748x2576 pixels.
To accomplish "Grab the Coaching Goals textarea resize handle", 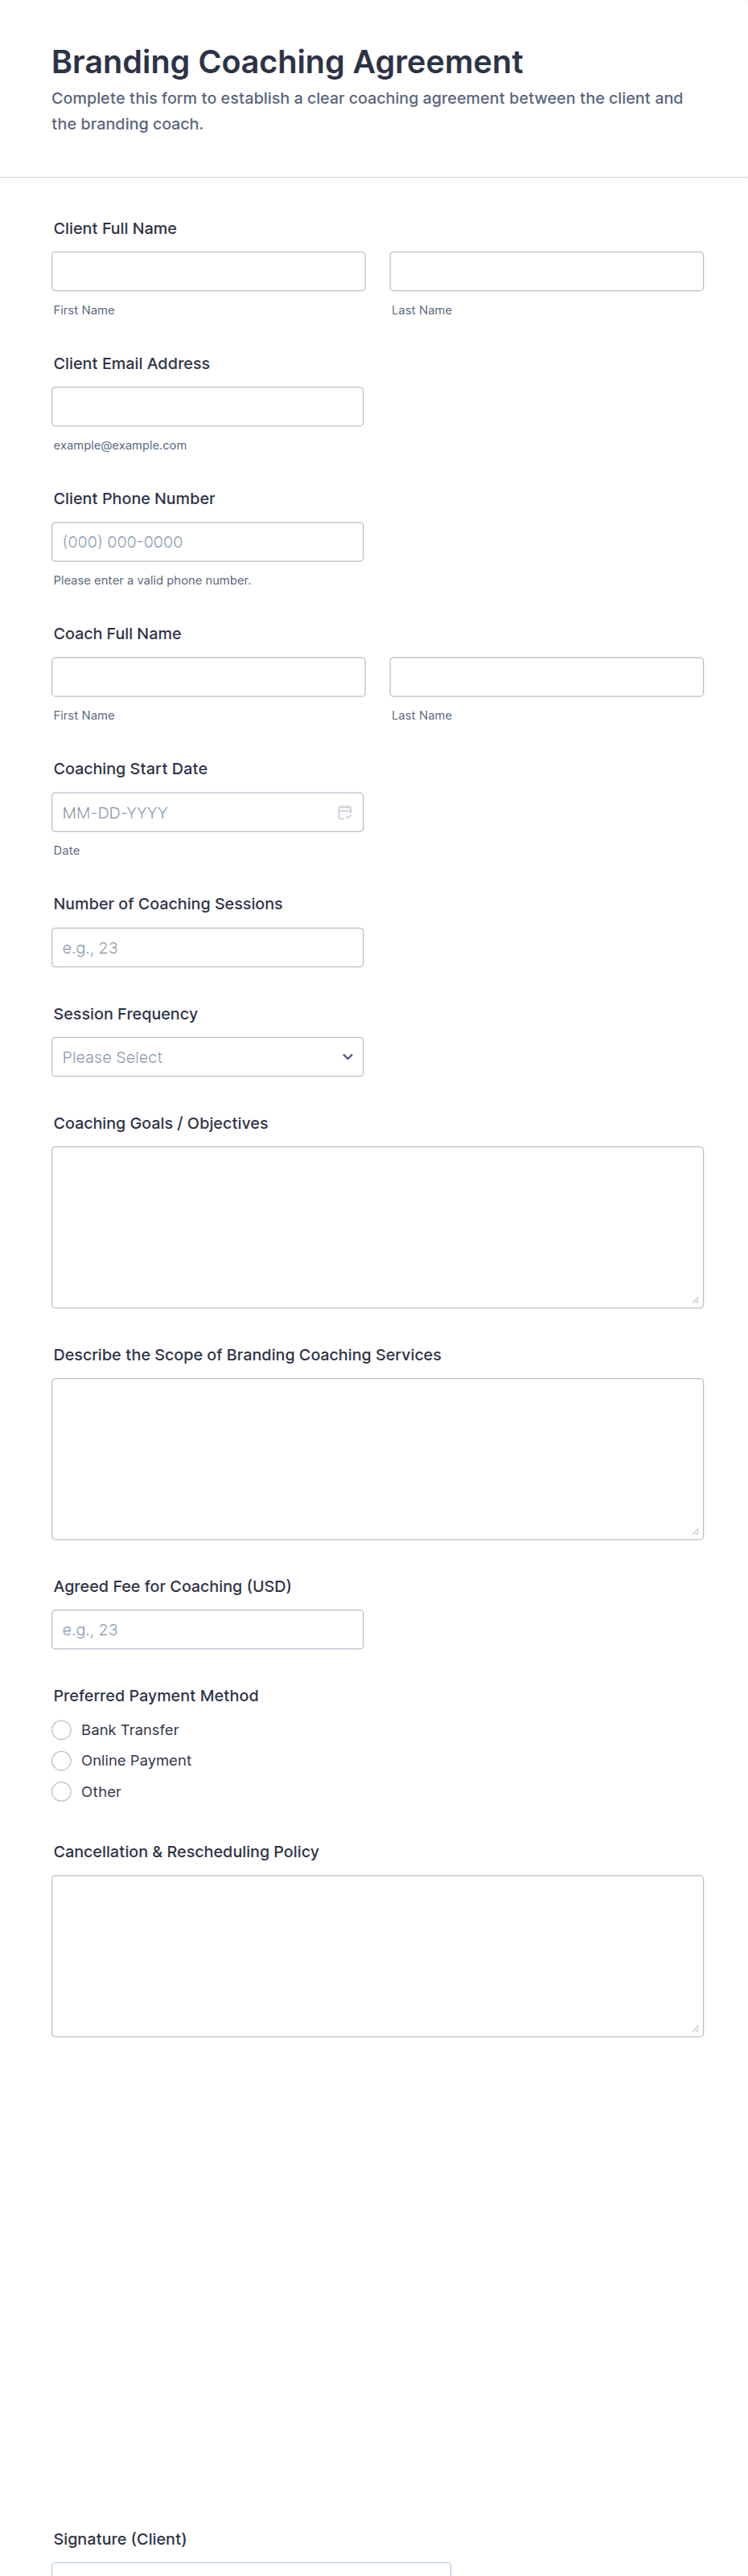I will click(x=695, y=1299).
